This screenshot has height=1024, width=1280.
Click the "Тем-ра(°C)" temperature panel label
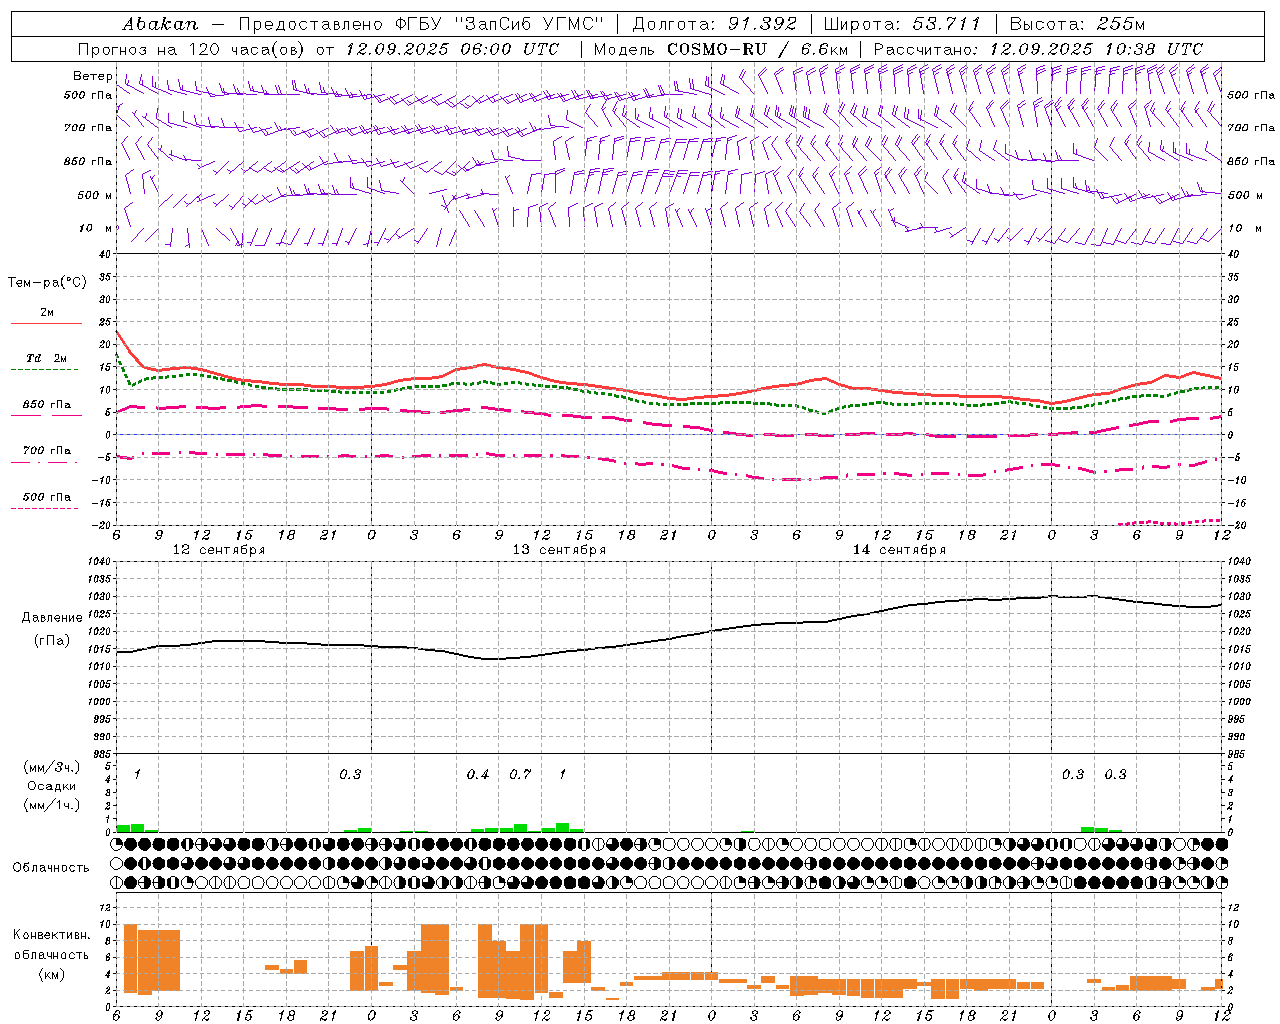[47, 282]
